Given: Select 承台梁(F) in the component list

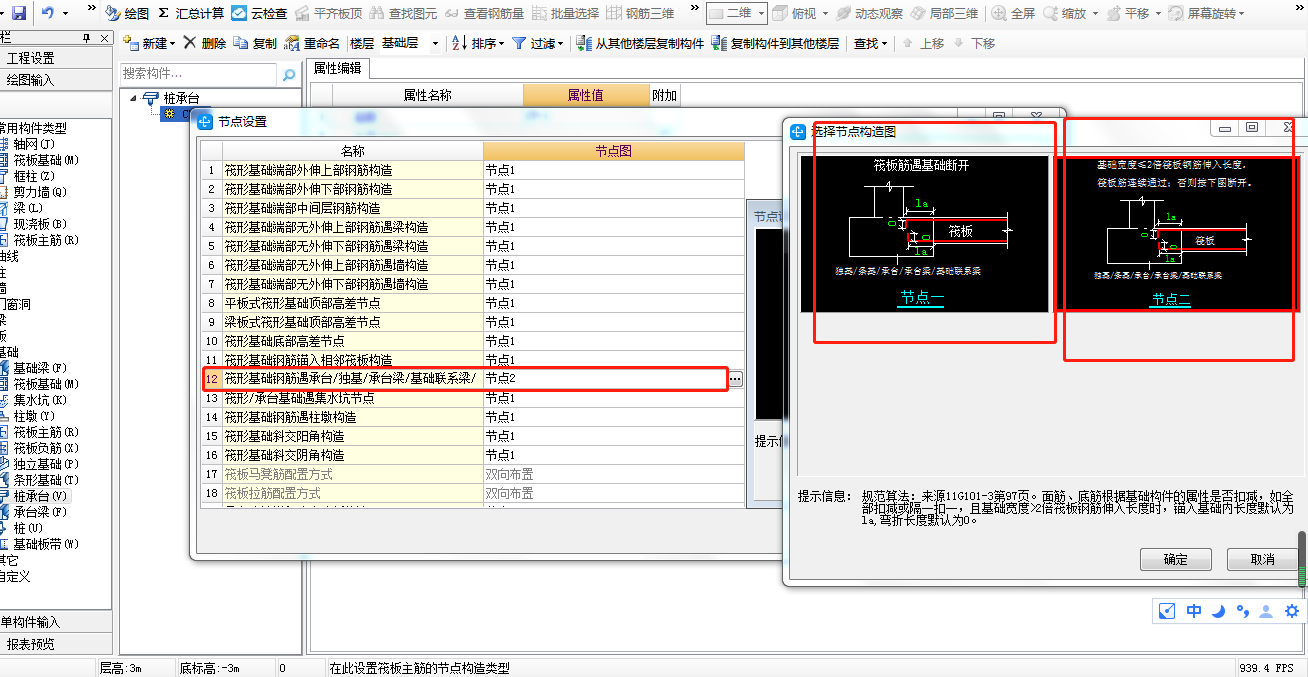Looking at the screenshot, I should click(38, 512).
